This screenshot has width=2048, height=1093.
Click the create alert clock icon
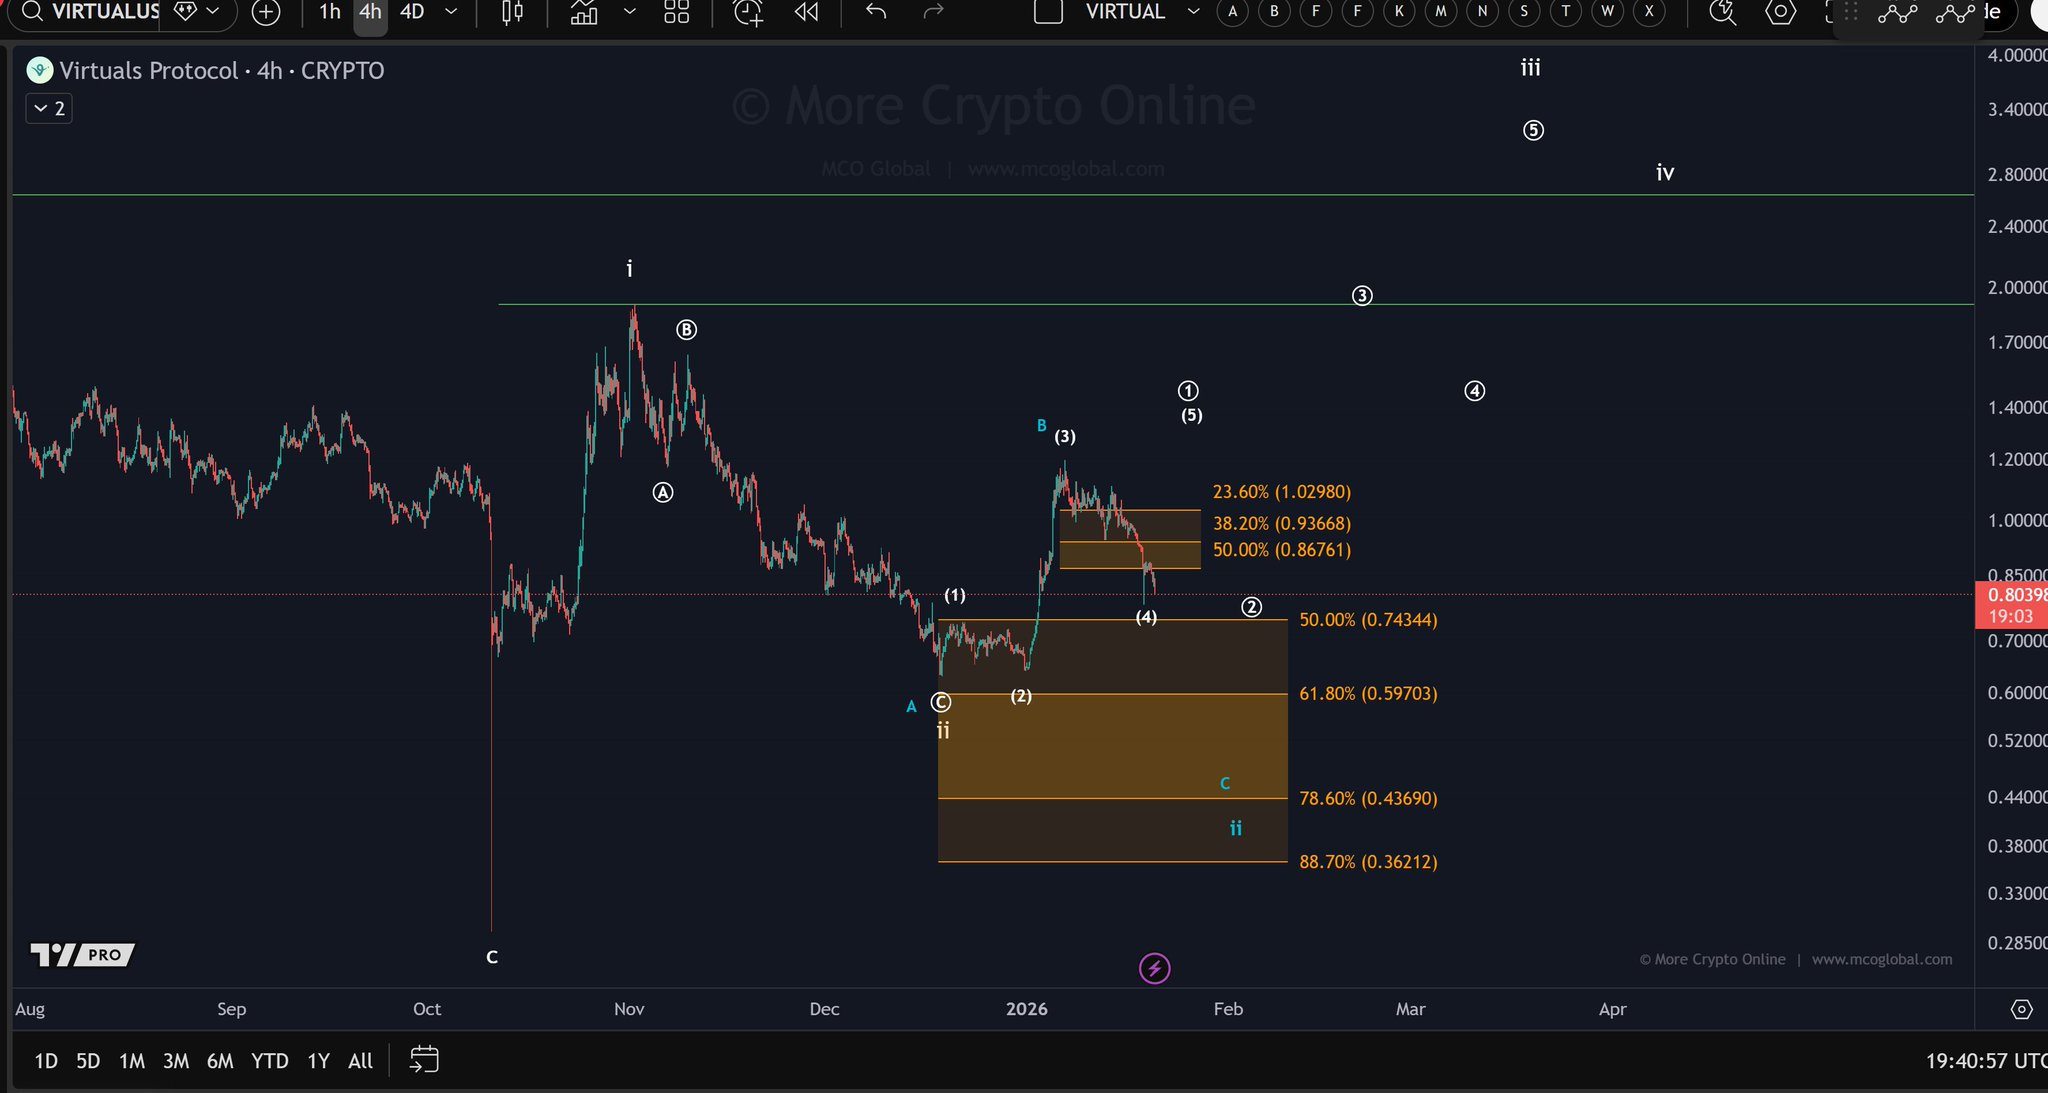tap(747, 12)
